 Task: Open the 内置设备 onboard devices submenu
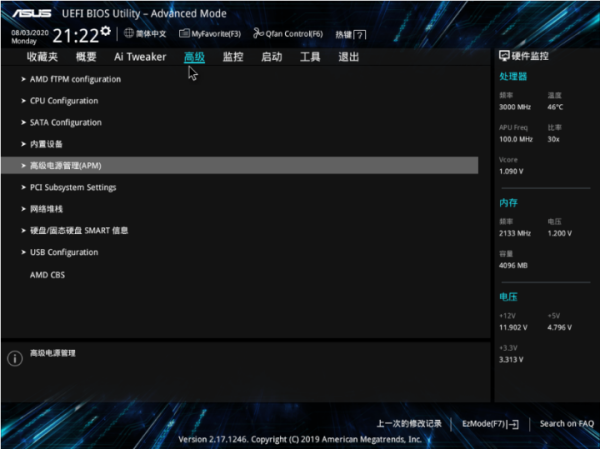(x=46, y=144)
